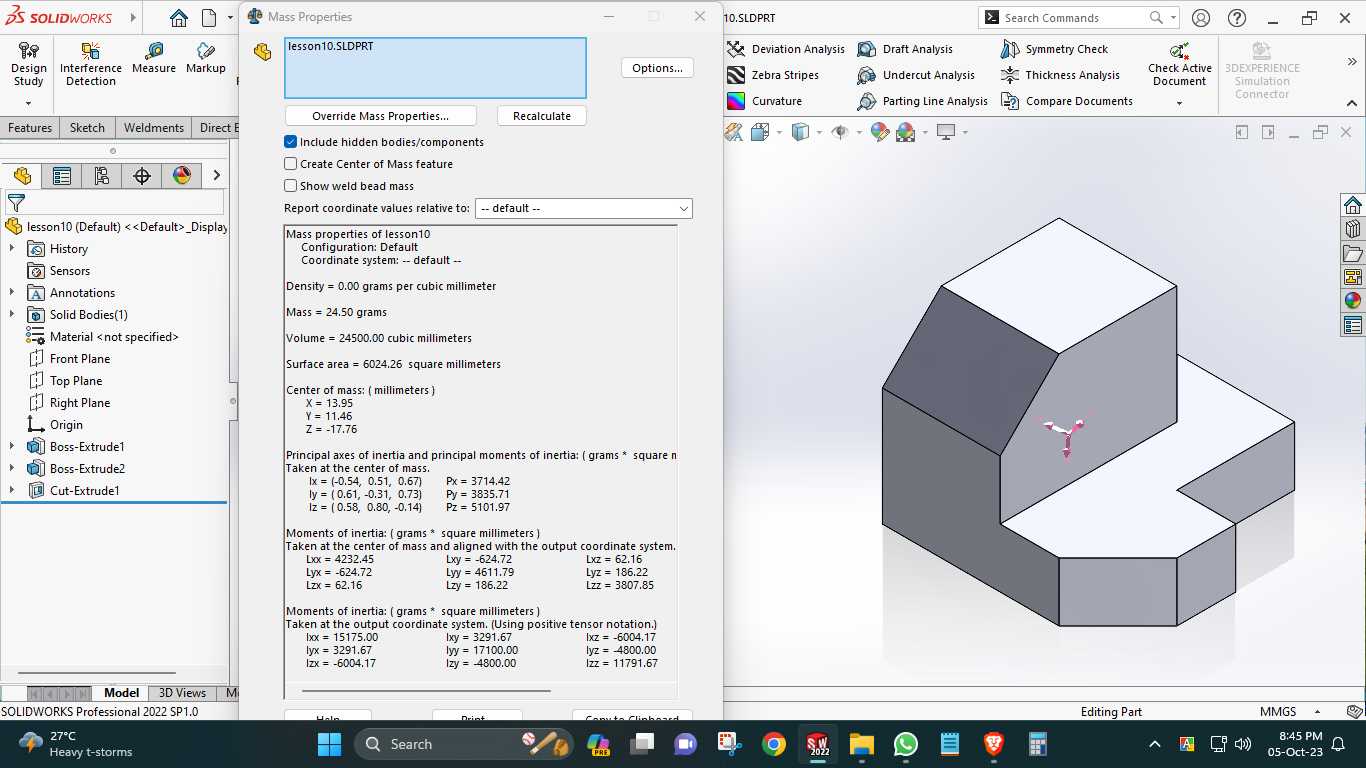Open Compare Documents tool

point(1067,101)
